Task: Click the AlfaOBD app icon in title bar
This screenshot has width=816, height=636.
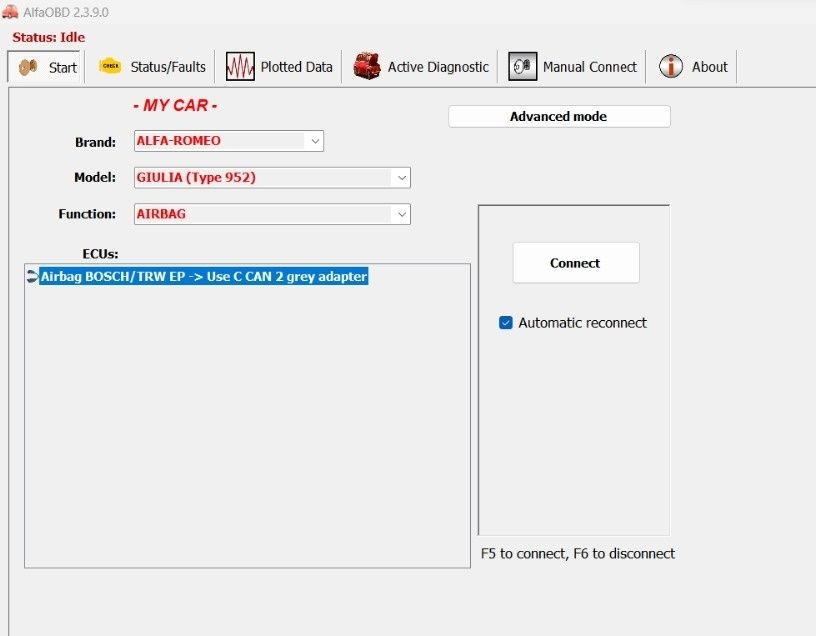Action: tap(10, 11)
